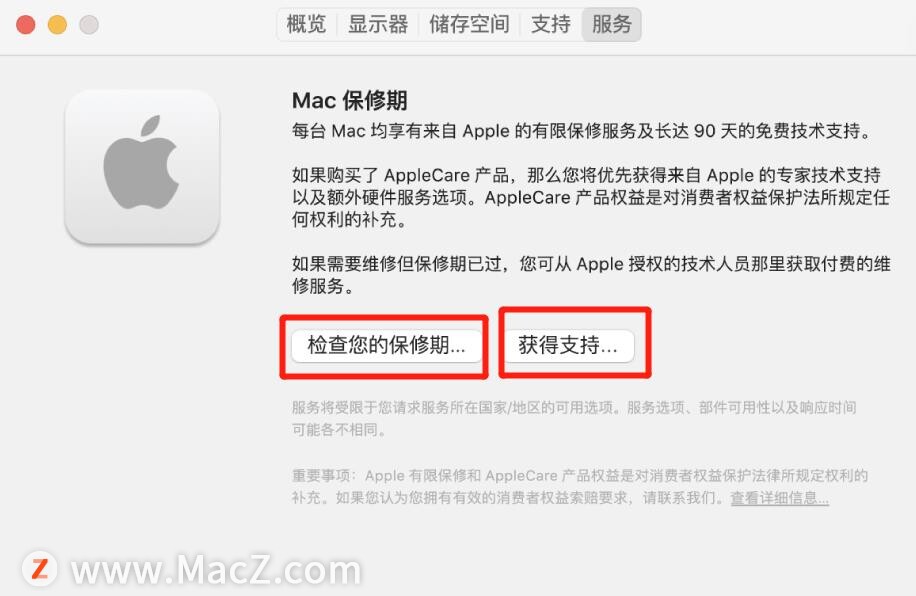This screenshot has width=916, height=596.
Task: Open the 显示器 tab
Action: click(378, 25)
